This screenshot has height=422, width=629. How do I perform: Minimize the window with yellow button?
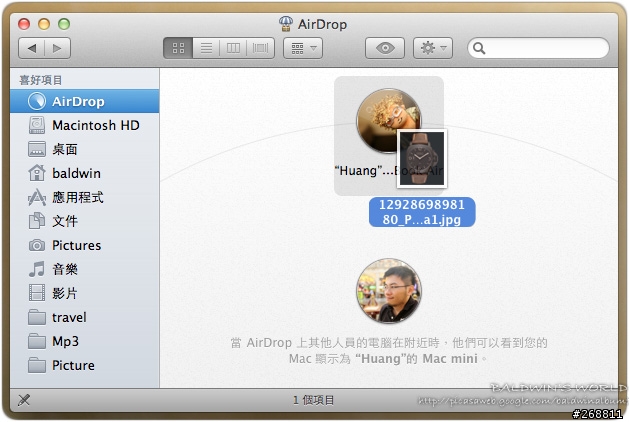pos(44,24)
